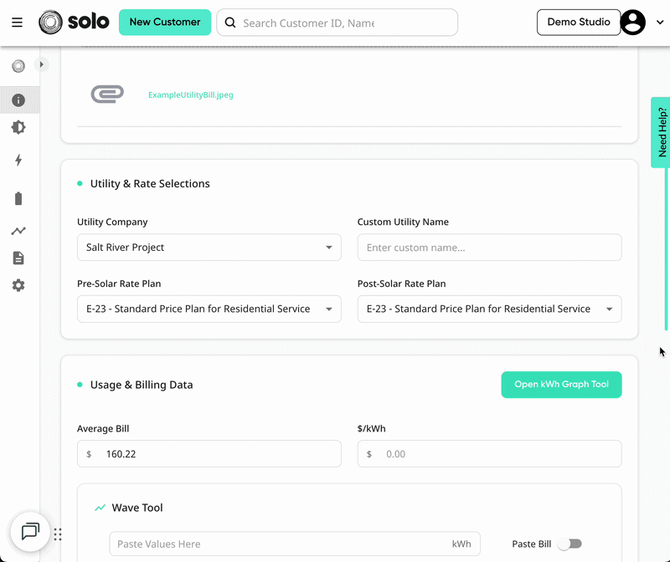Image resolution: width=670 pixels, height=562 pixels.
Task: Click the Open kWh Graph Tool button
Action: (561, 384)
